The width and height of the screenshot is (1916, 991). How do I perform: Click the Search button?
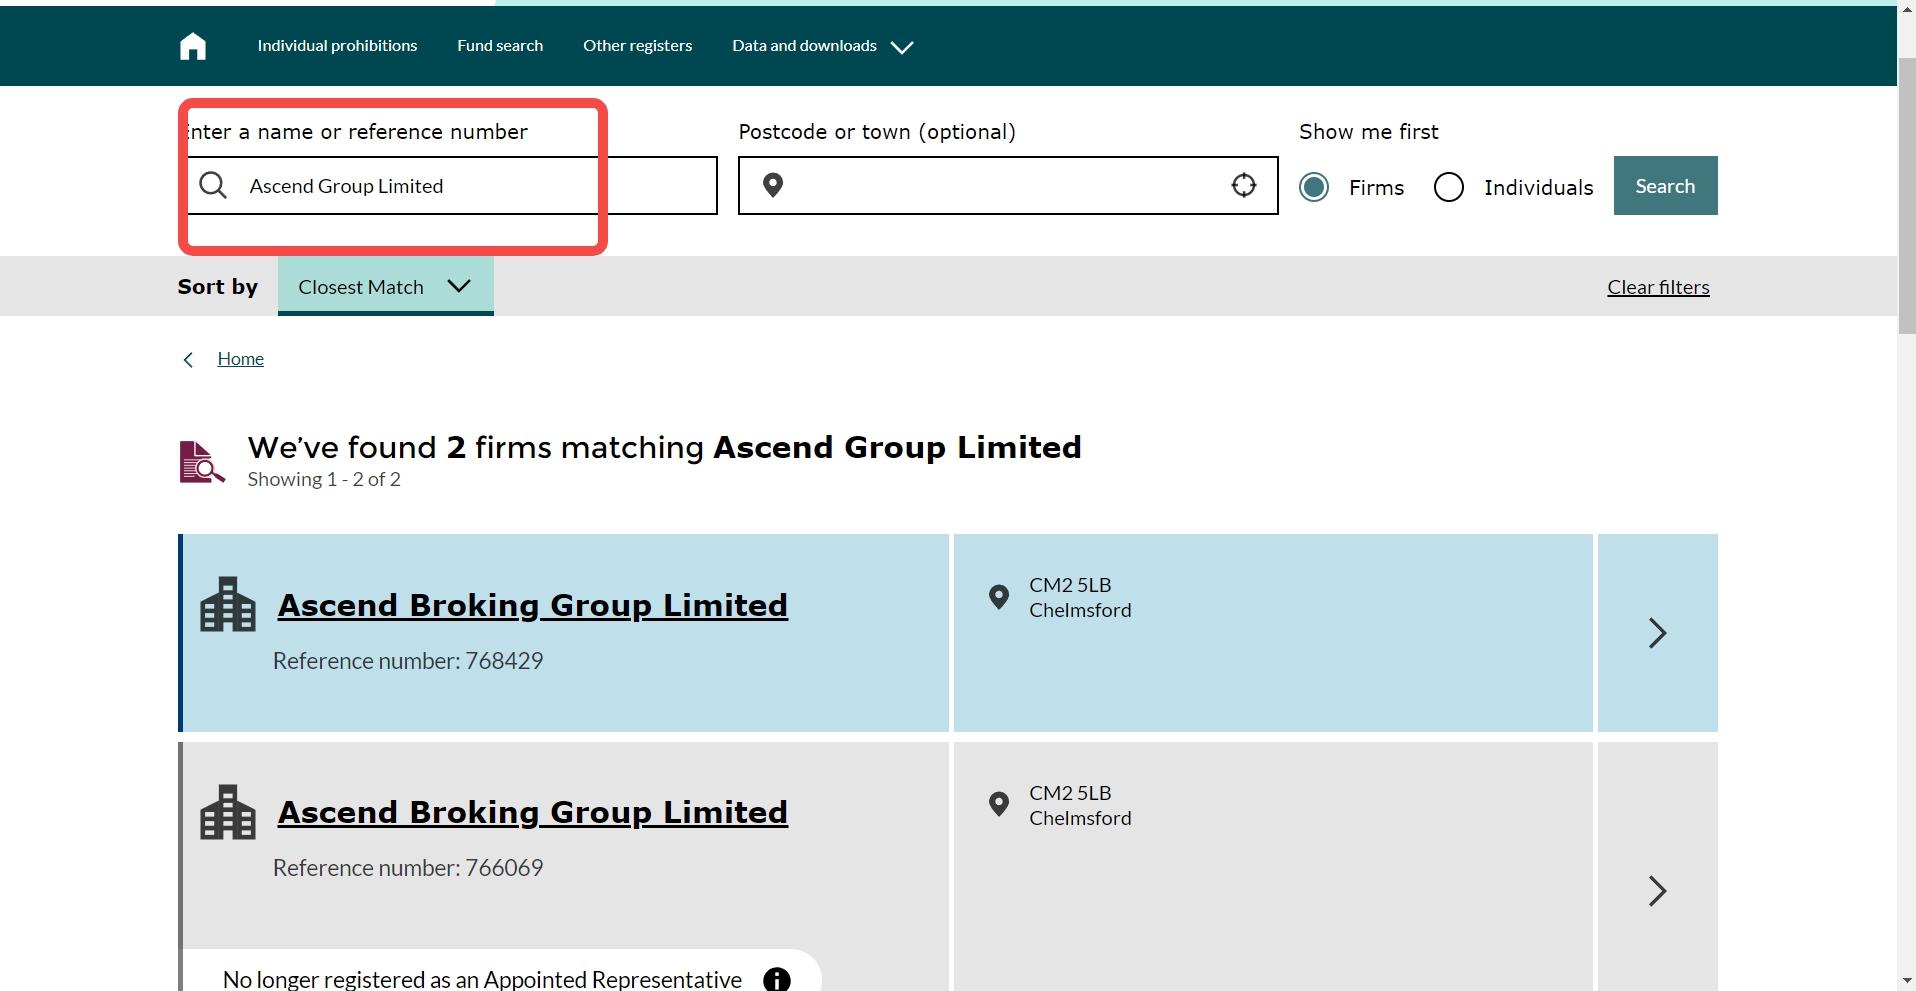(x=1665, y=185)
